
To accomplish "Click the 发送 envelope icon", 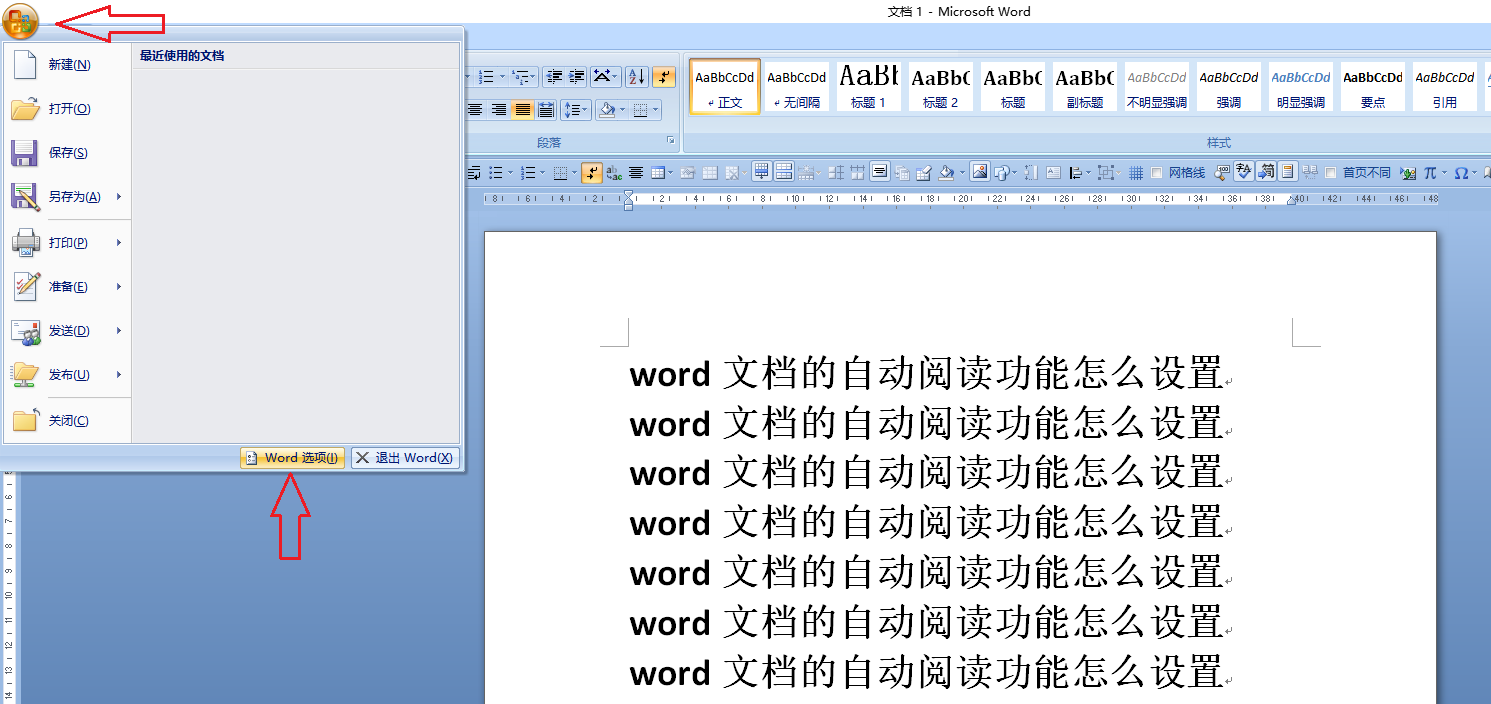I will click(x=25, y=331).
